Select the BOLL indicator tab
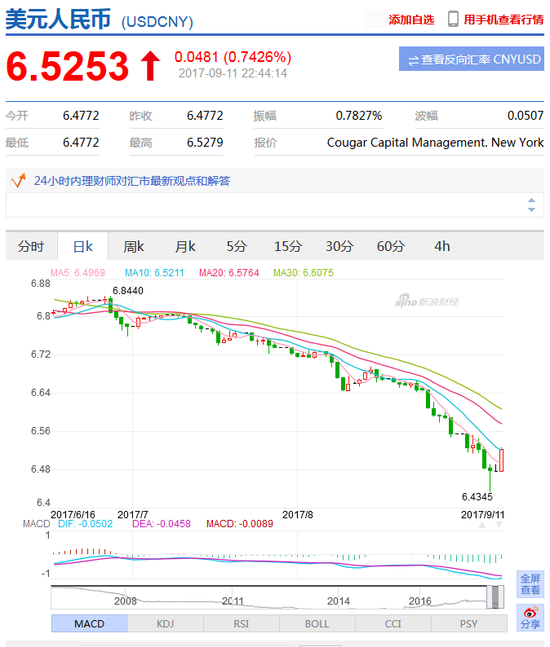The height and width of the screenshot is (647, 550). click(317, 623)
